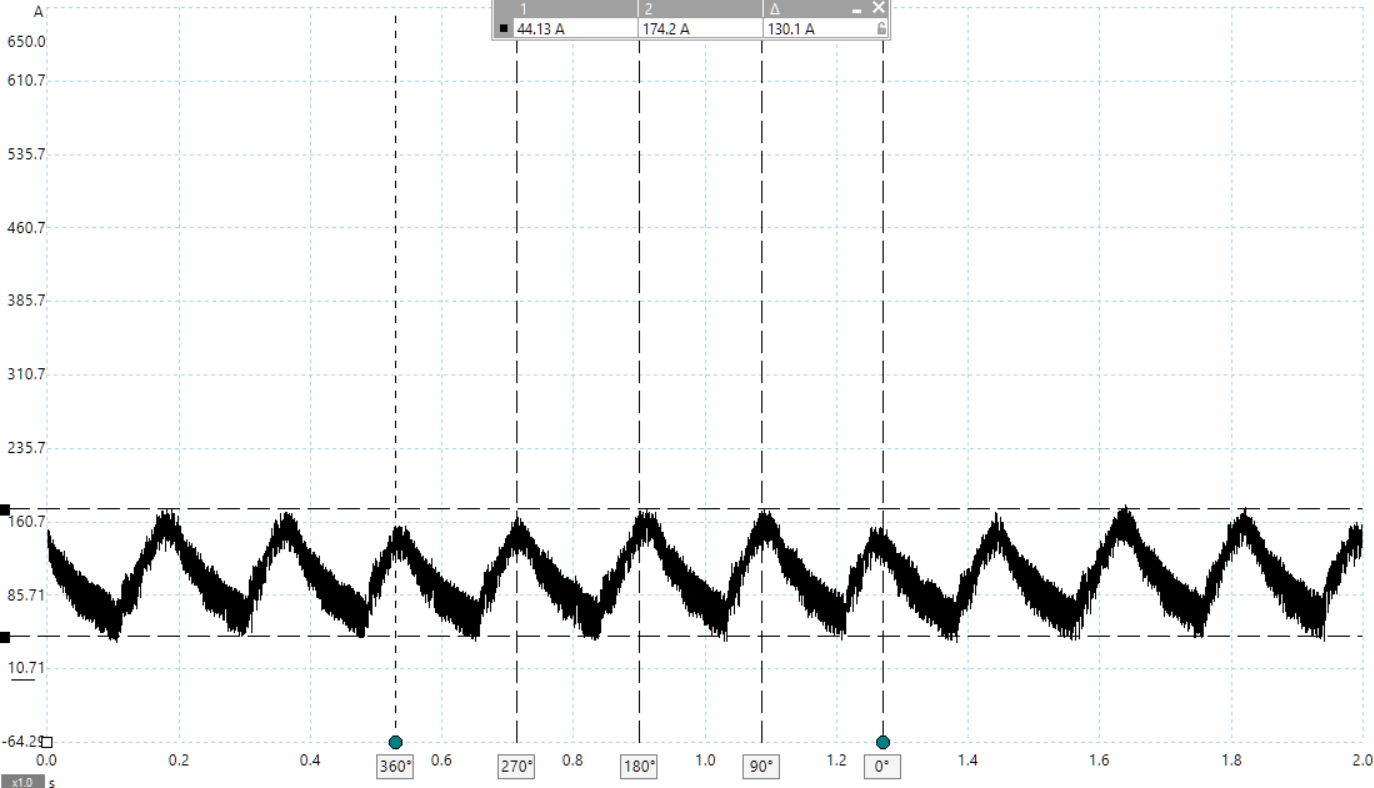Screen dimensions: 1374x788
Task: Select the 44.13 A ruler 1 value
Action: pos(541,29)
